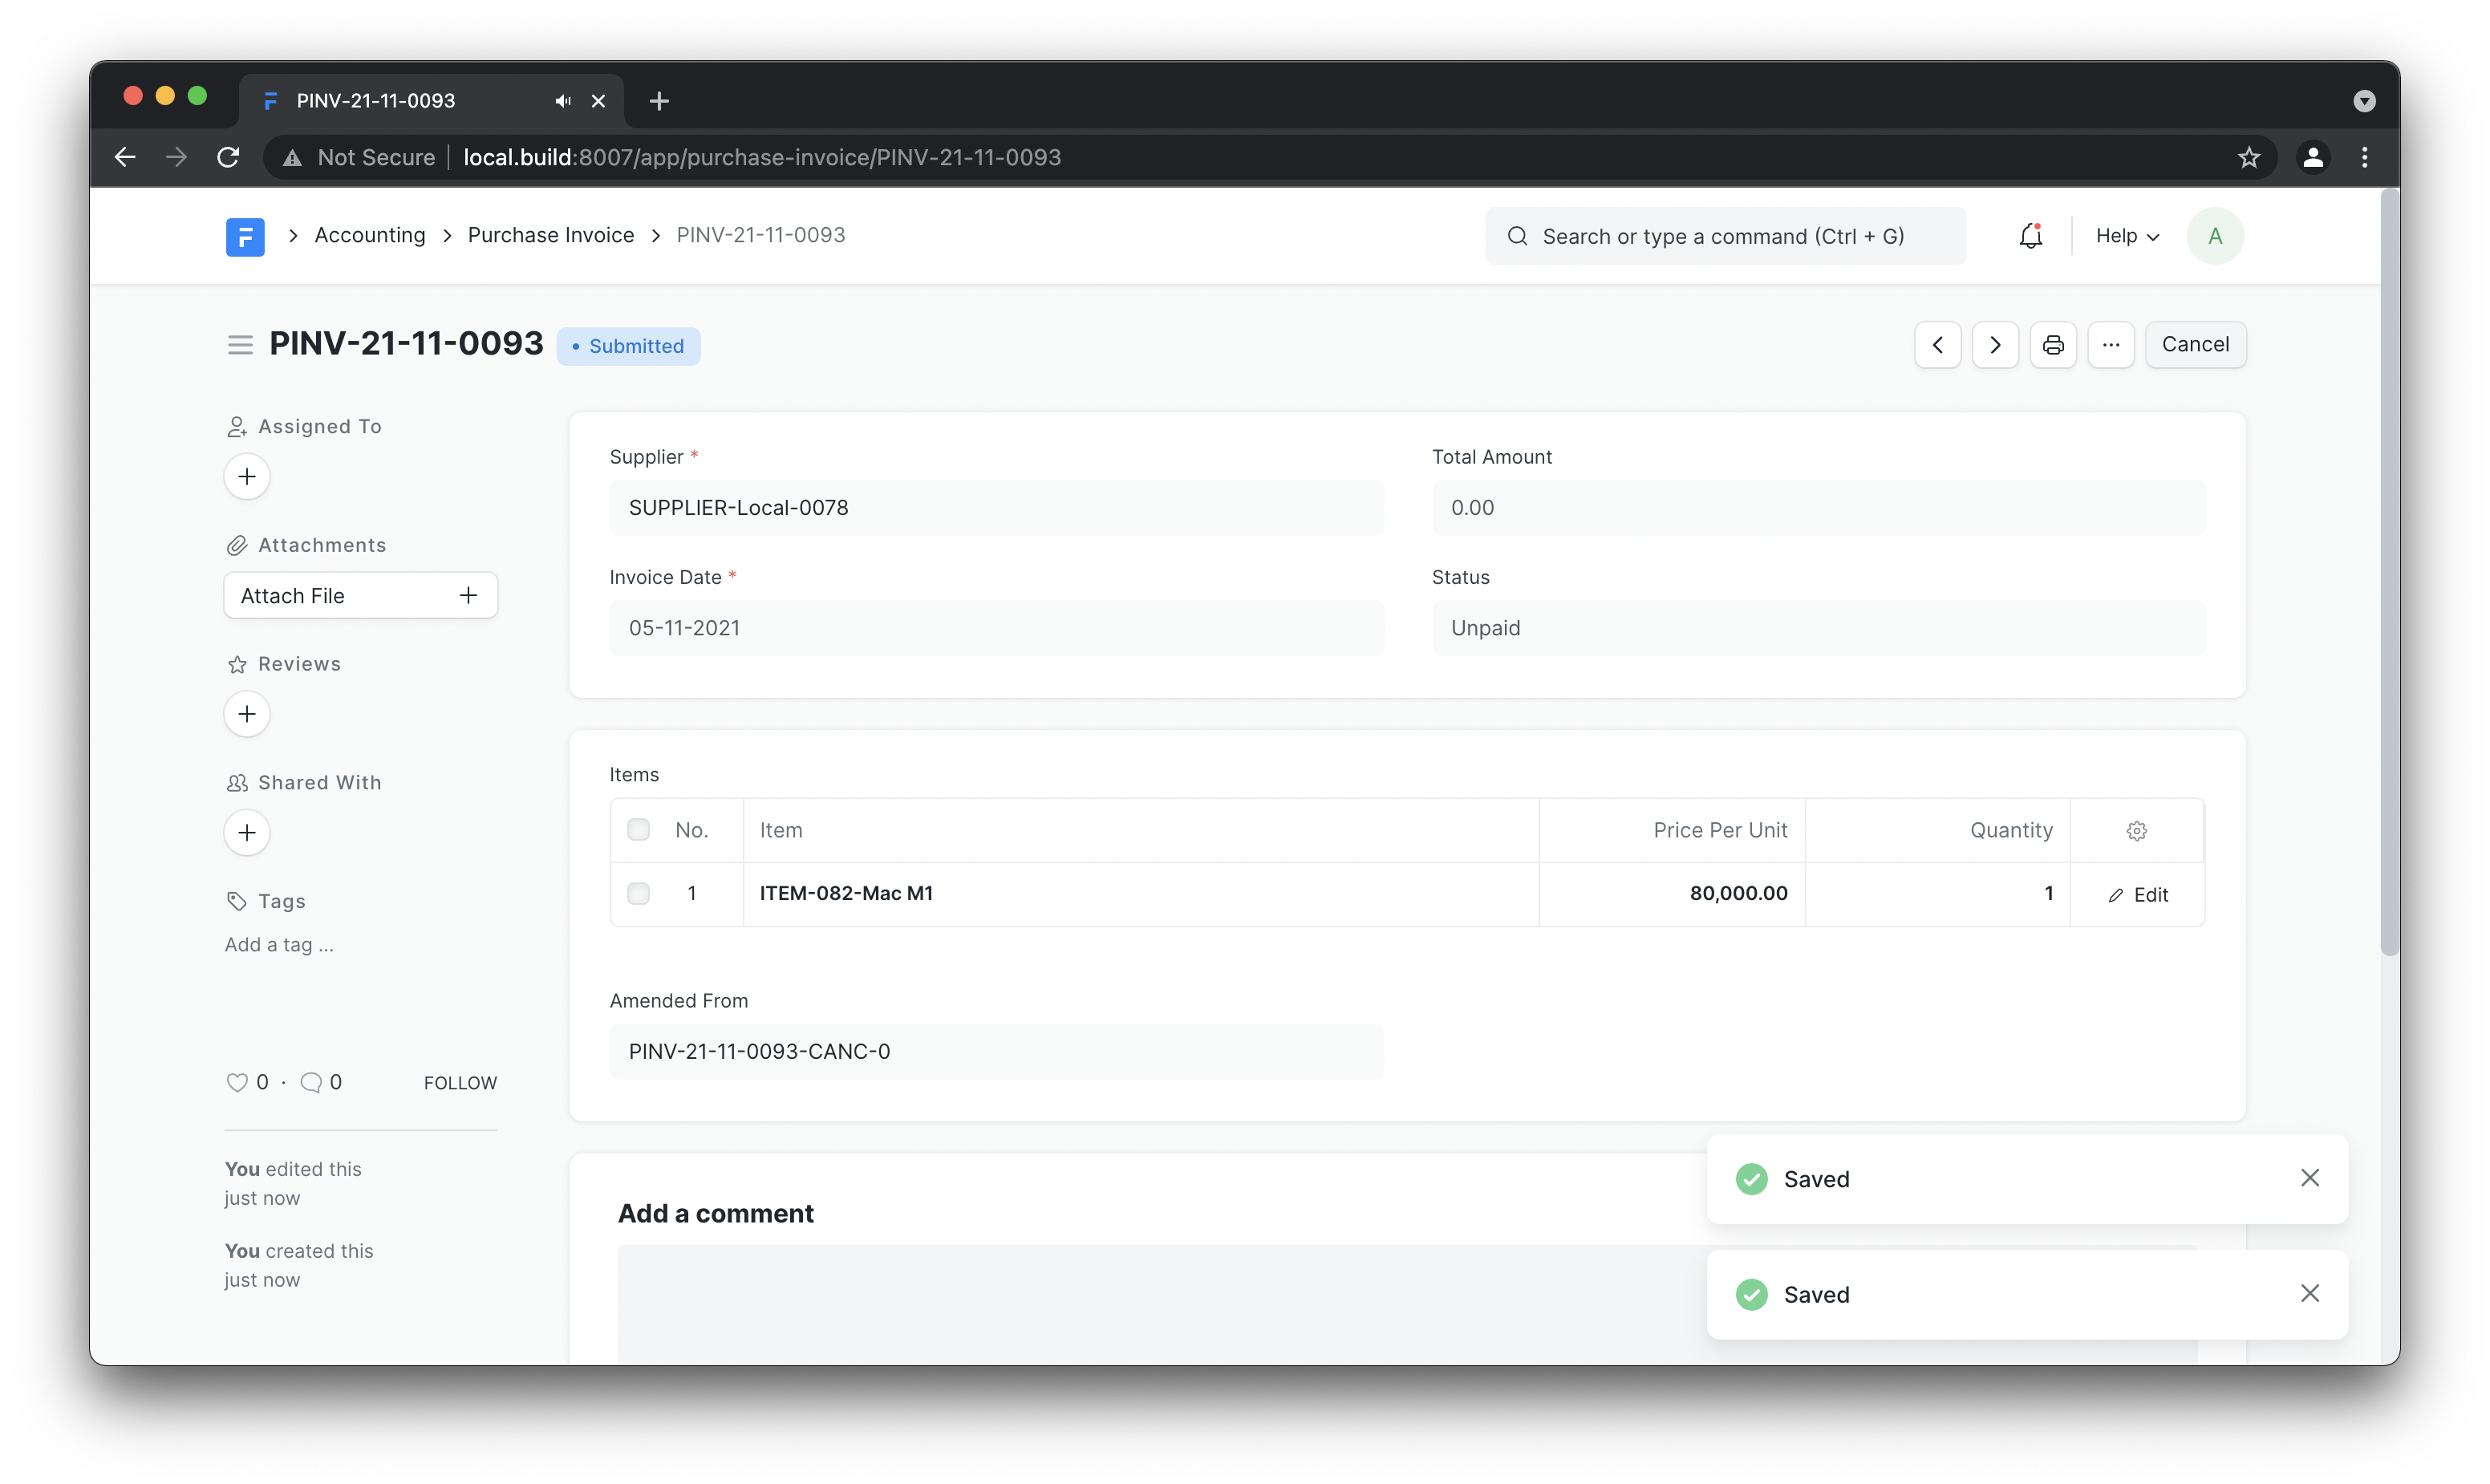Click the Attach File button
The height and width of the screenshot is (1484, 2490).
(360, 596)
